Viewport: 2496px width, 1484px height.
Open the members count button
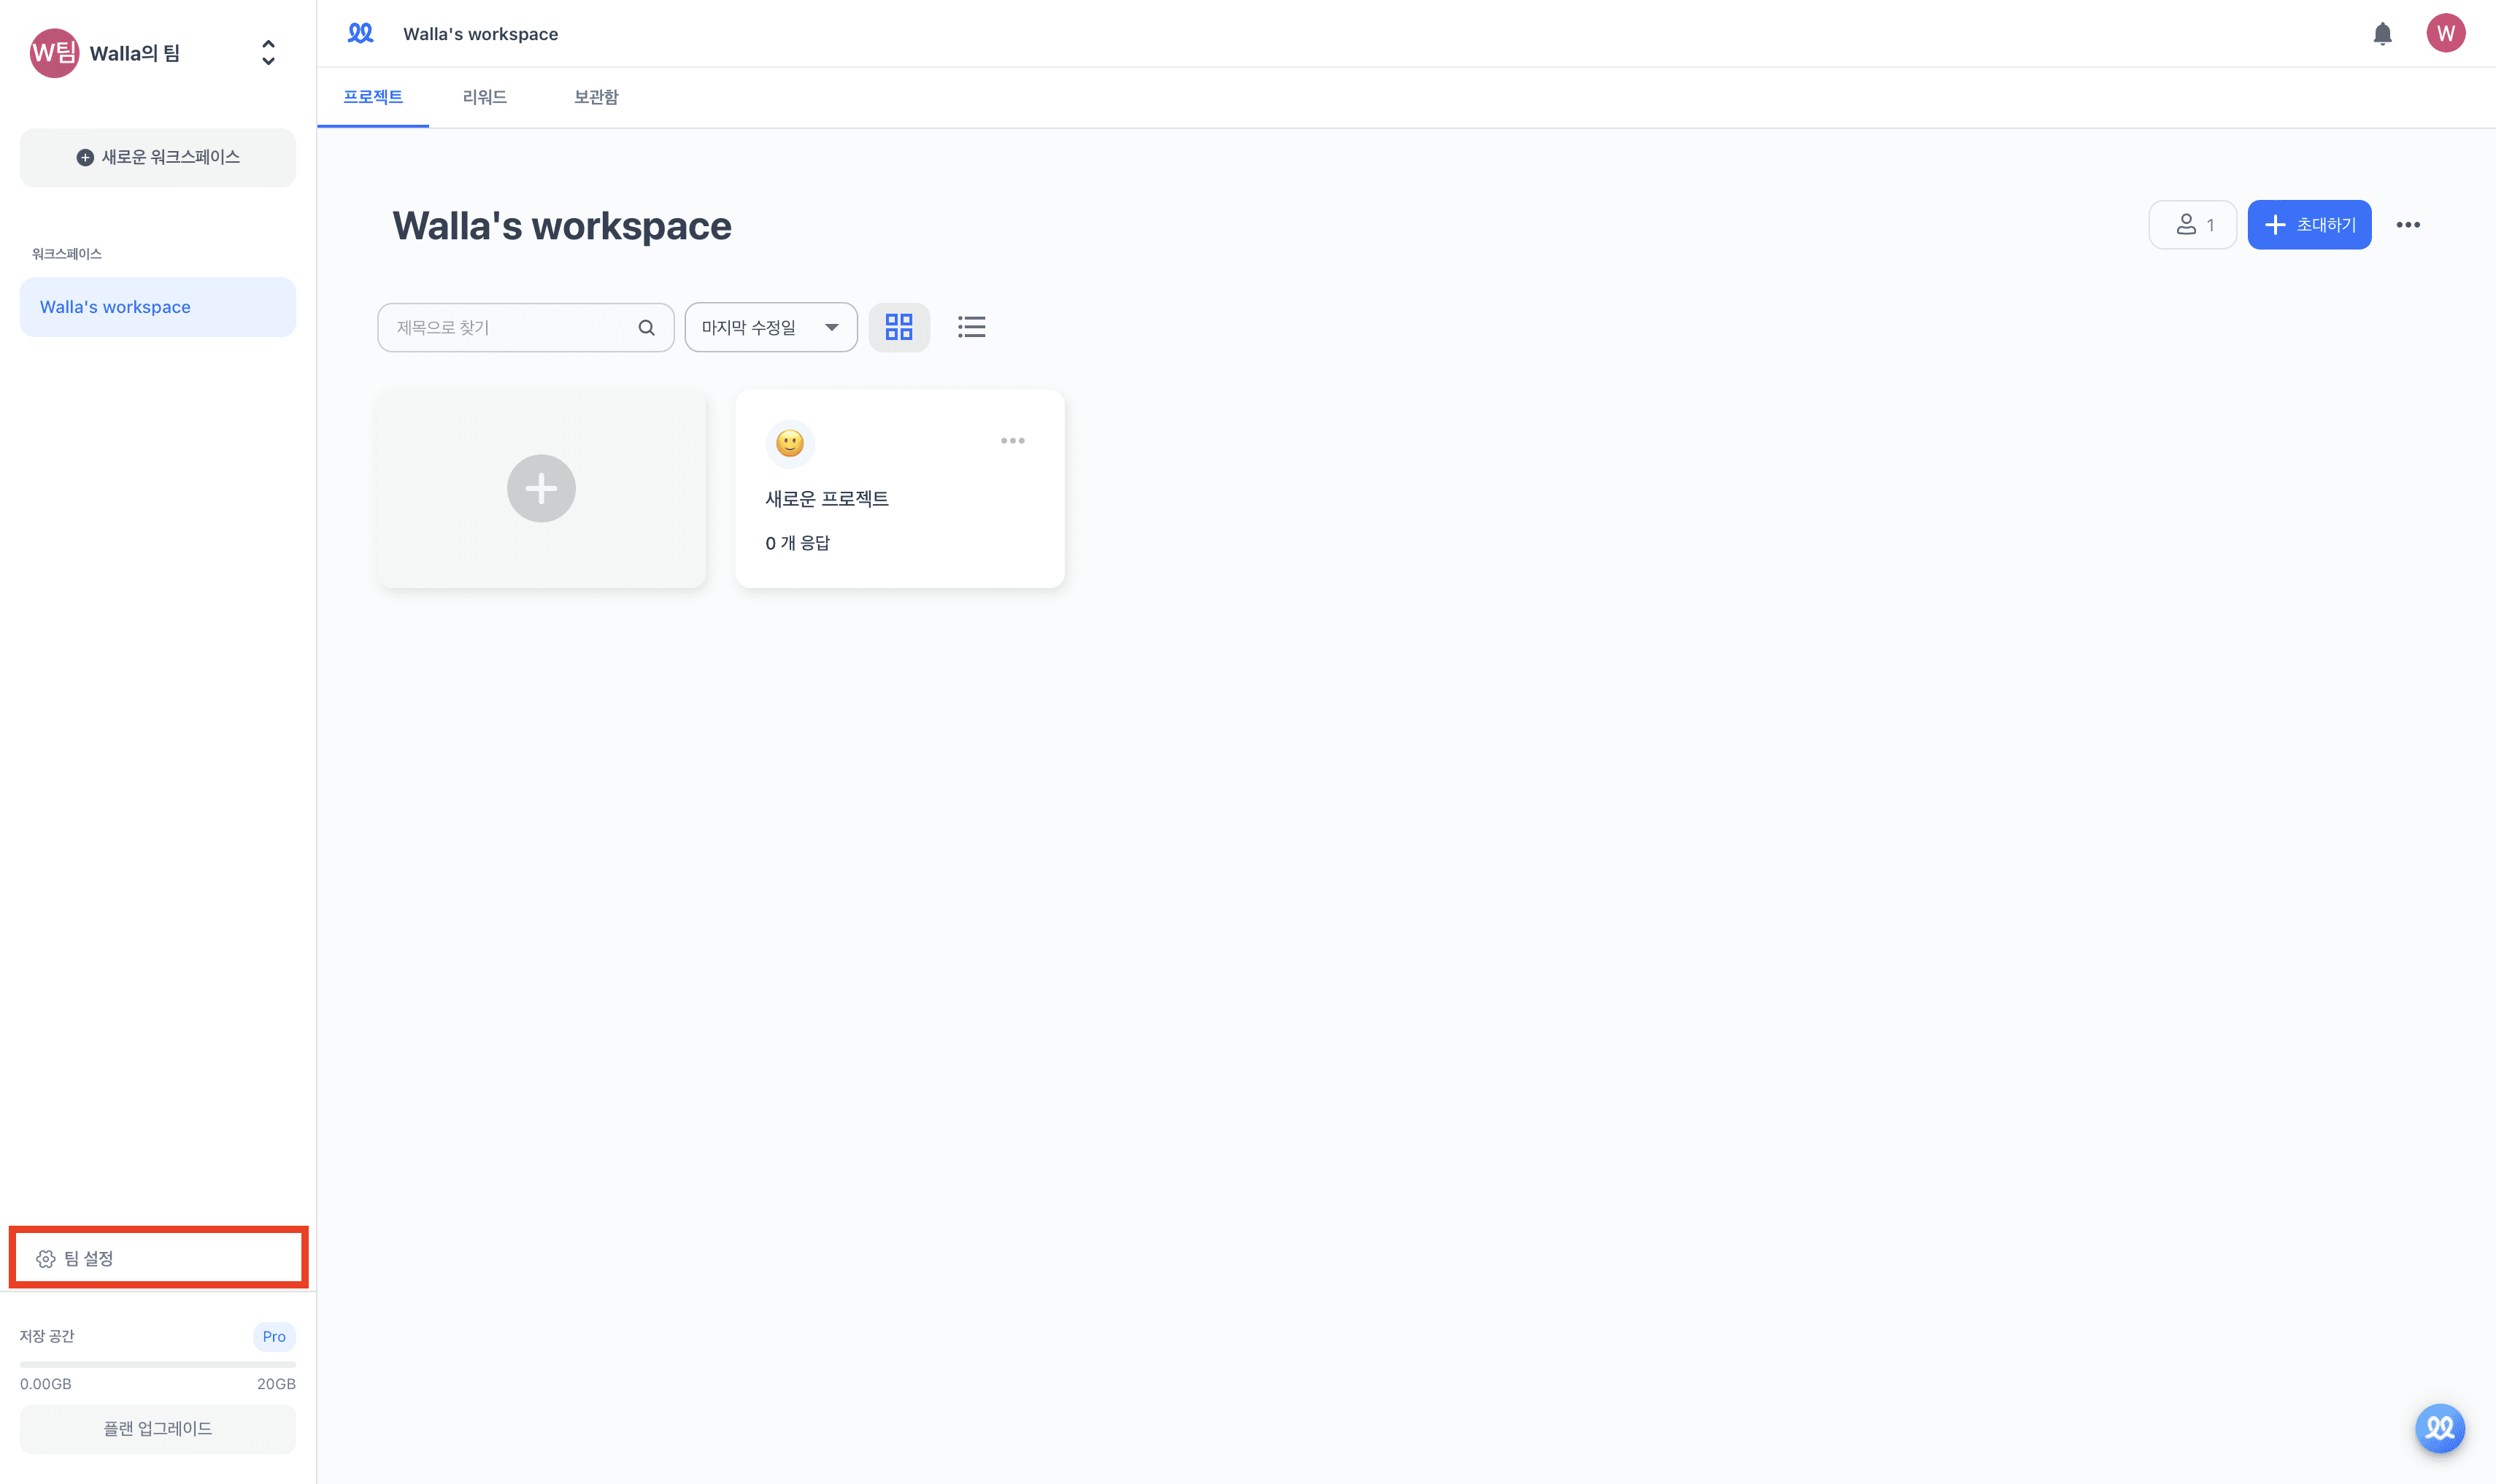point(2192,225)
